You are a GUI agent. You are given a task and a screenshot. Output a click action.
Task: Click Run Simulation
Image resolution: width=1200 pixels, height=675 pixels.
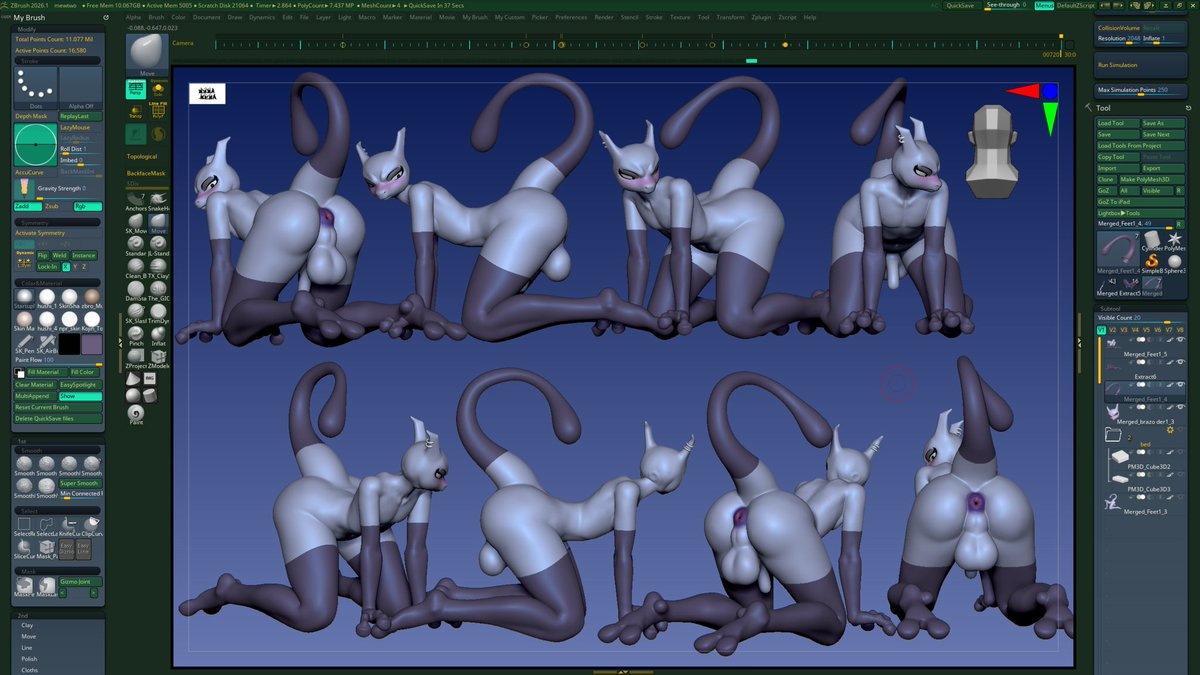[1140, 65]
